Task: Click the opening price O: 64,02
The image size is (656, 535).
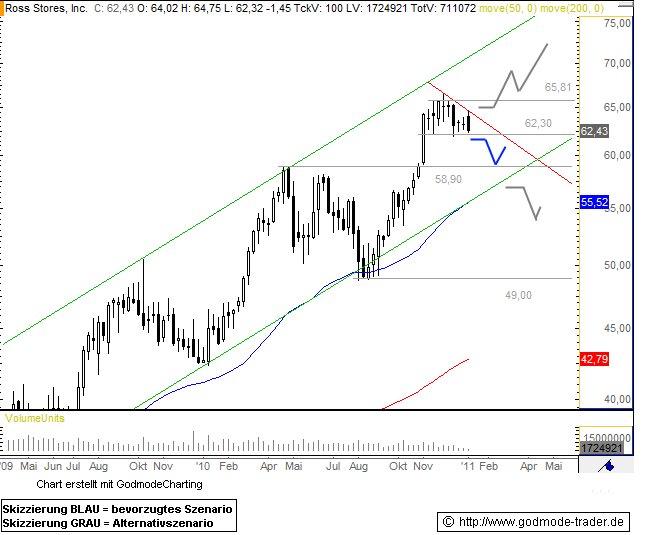Action: tap(157, 8)
